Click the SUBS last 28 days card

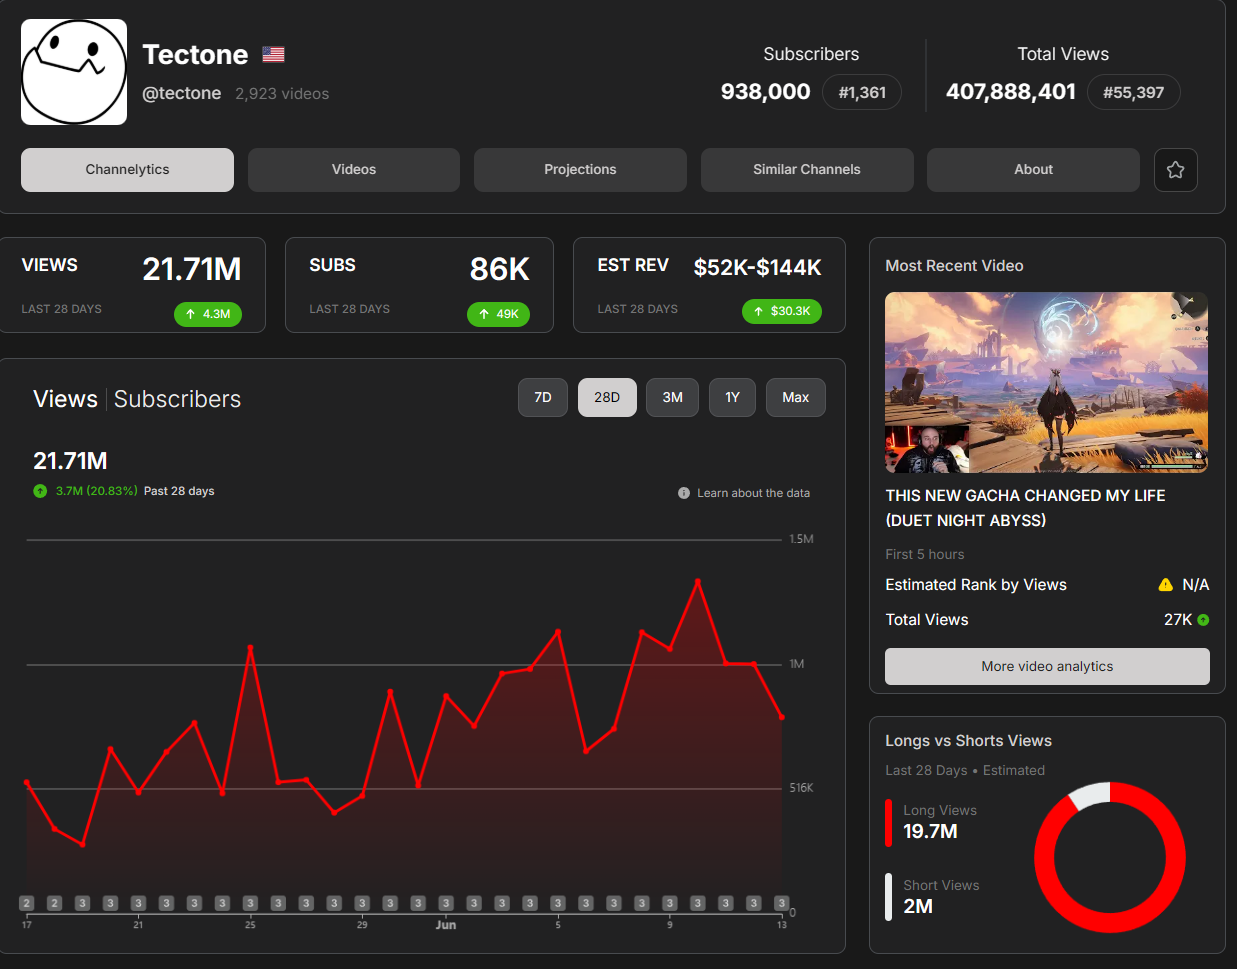coord(419,285)
